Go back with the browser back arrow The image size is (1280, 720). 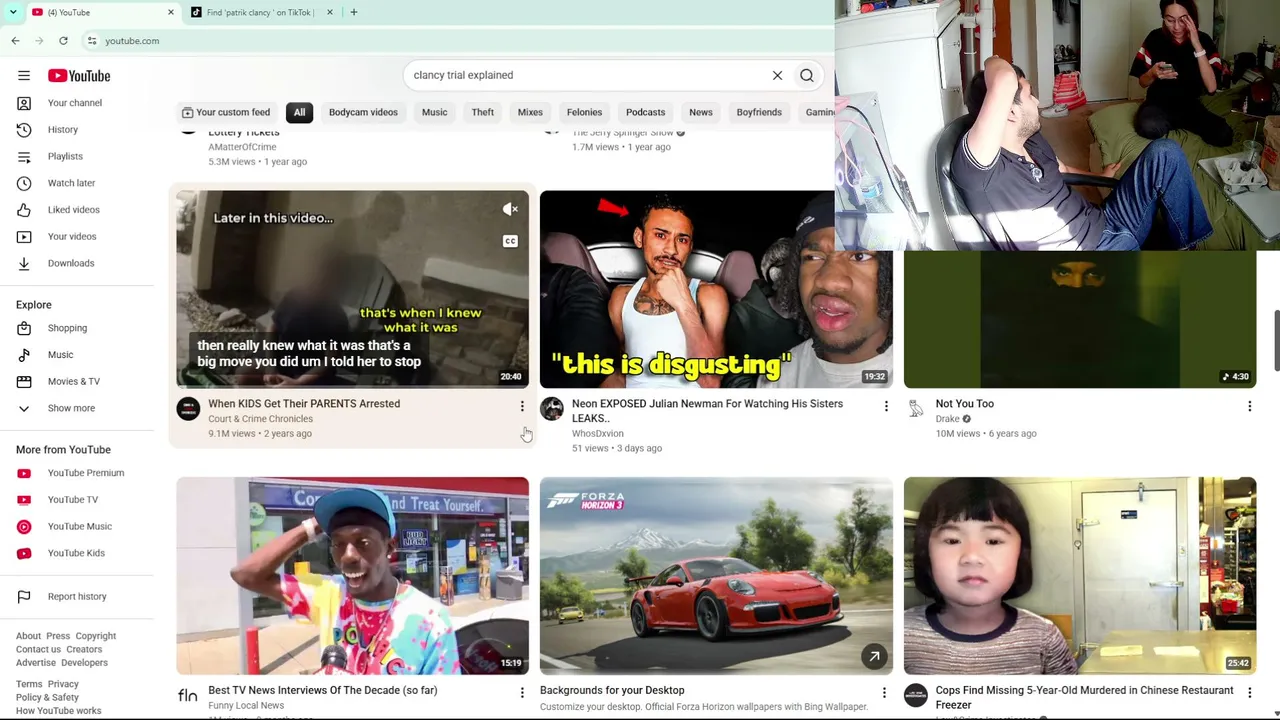pyautogui.click(x=15, y=41)
